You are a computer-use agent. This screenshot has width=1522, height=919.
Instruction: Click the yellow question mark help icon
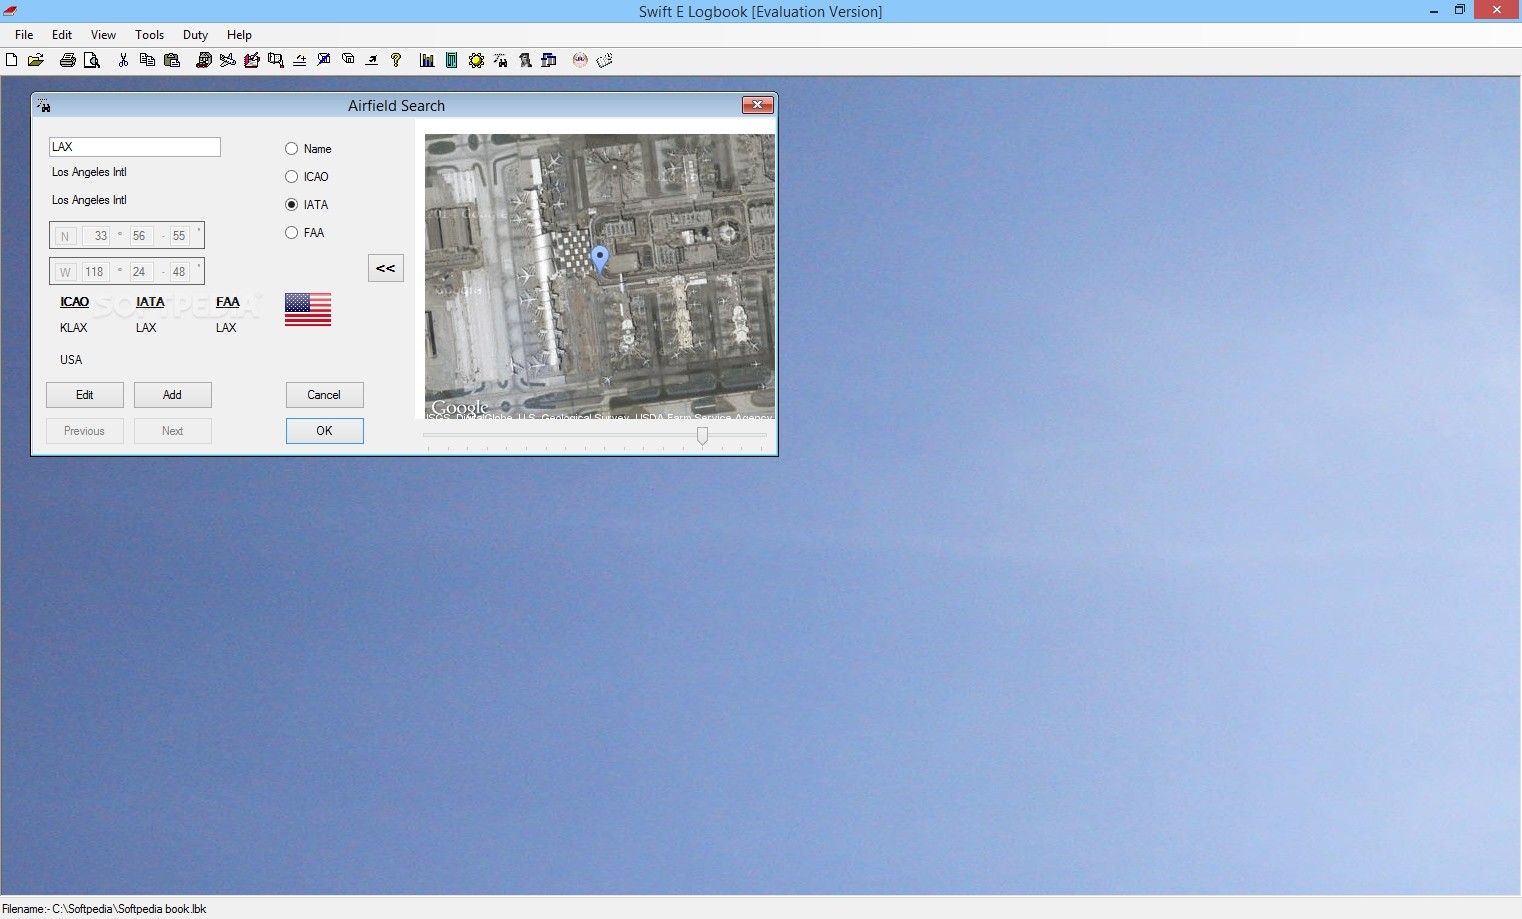pos(396,60)
